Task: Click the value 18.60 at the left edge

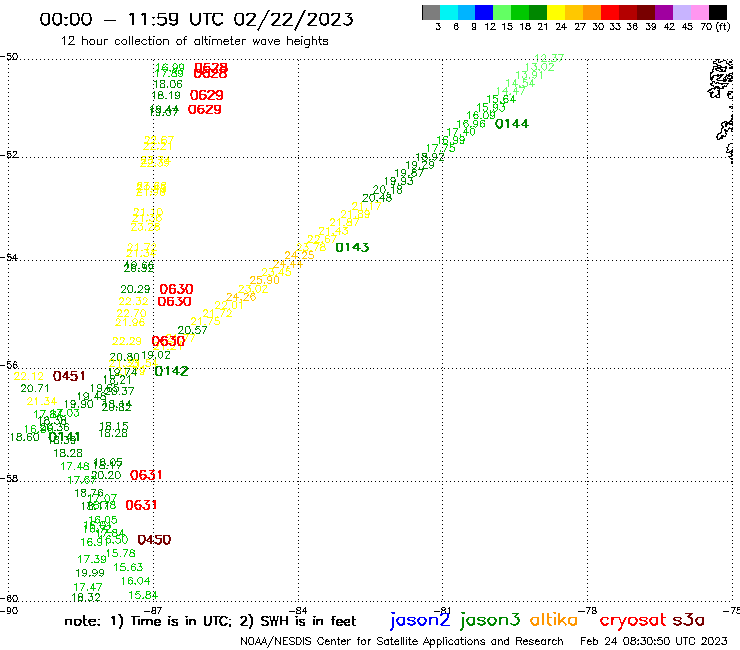Action: pyautogui.click(x=25, y=437)
